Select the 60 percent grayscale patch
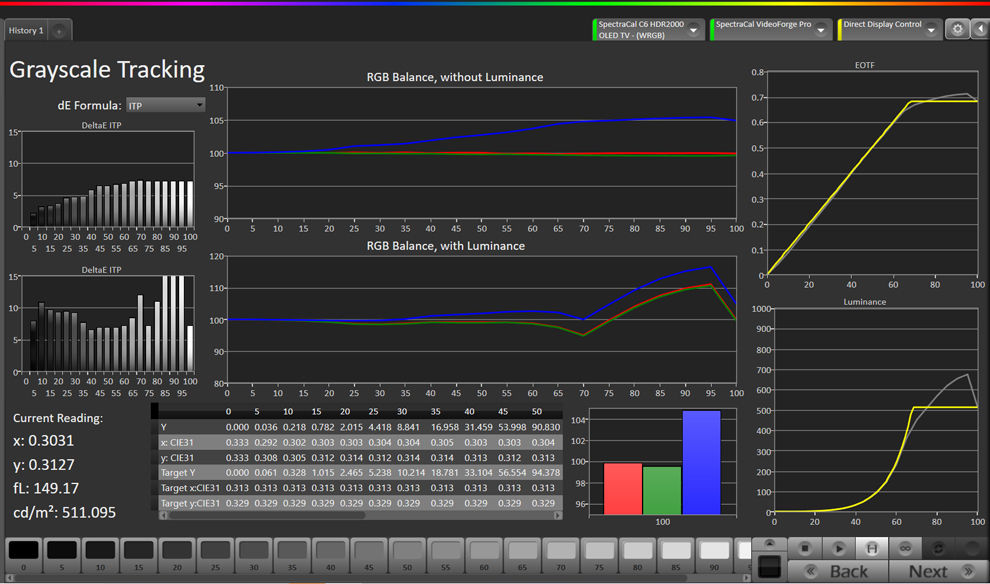Image resolution: width=990 pixels, height=584 pixels. coord(484,555)
